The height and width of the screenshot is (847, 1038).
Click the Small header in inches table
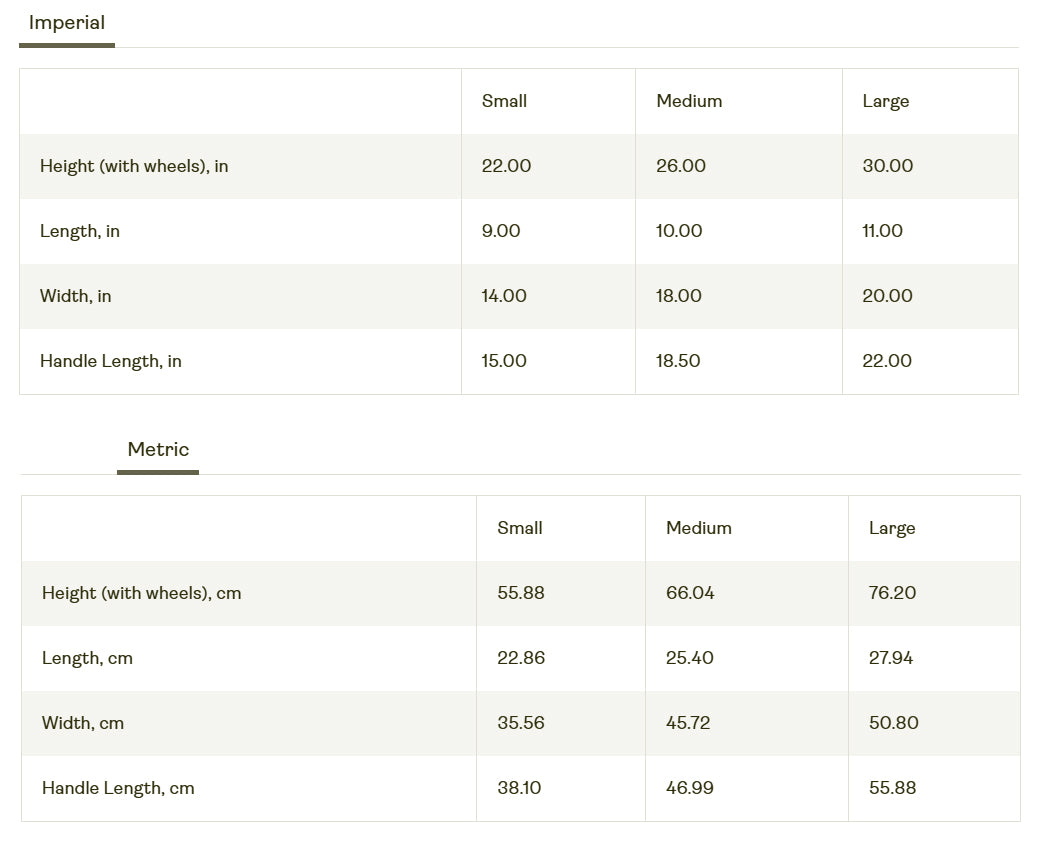click(x=504, y=101)
